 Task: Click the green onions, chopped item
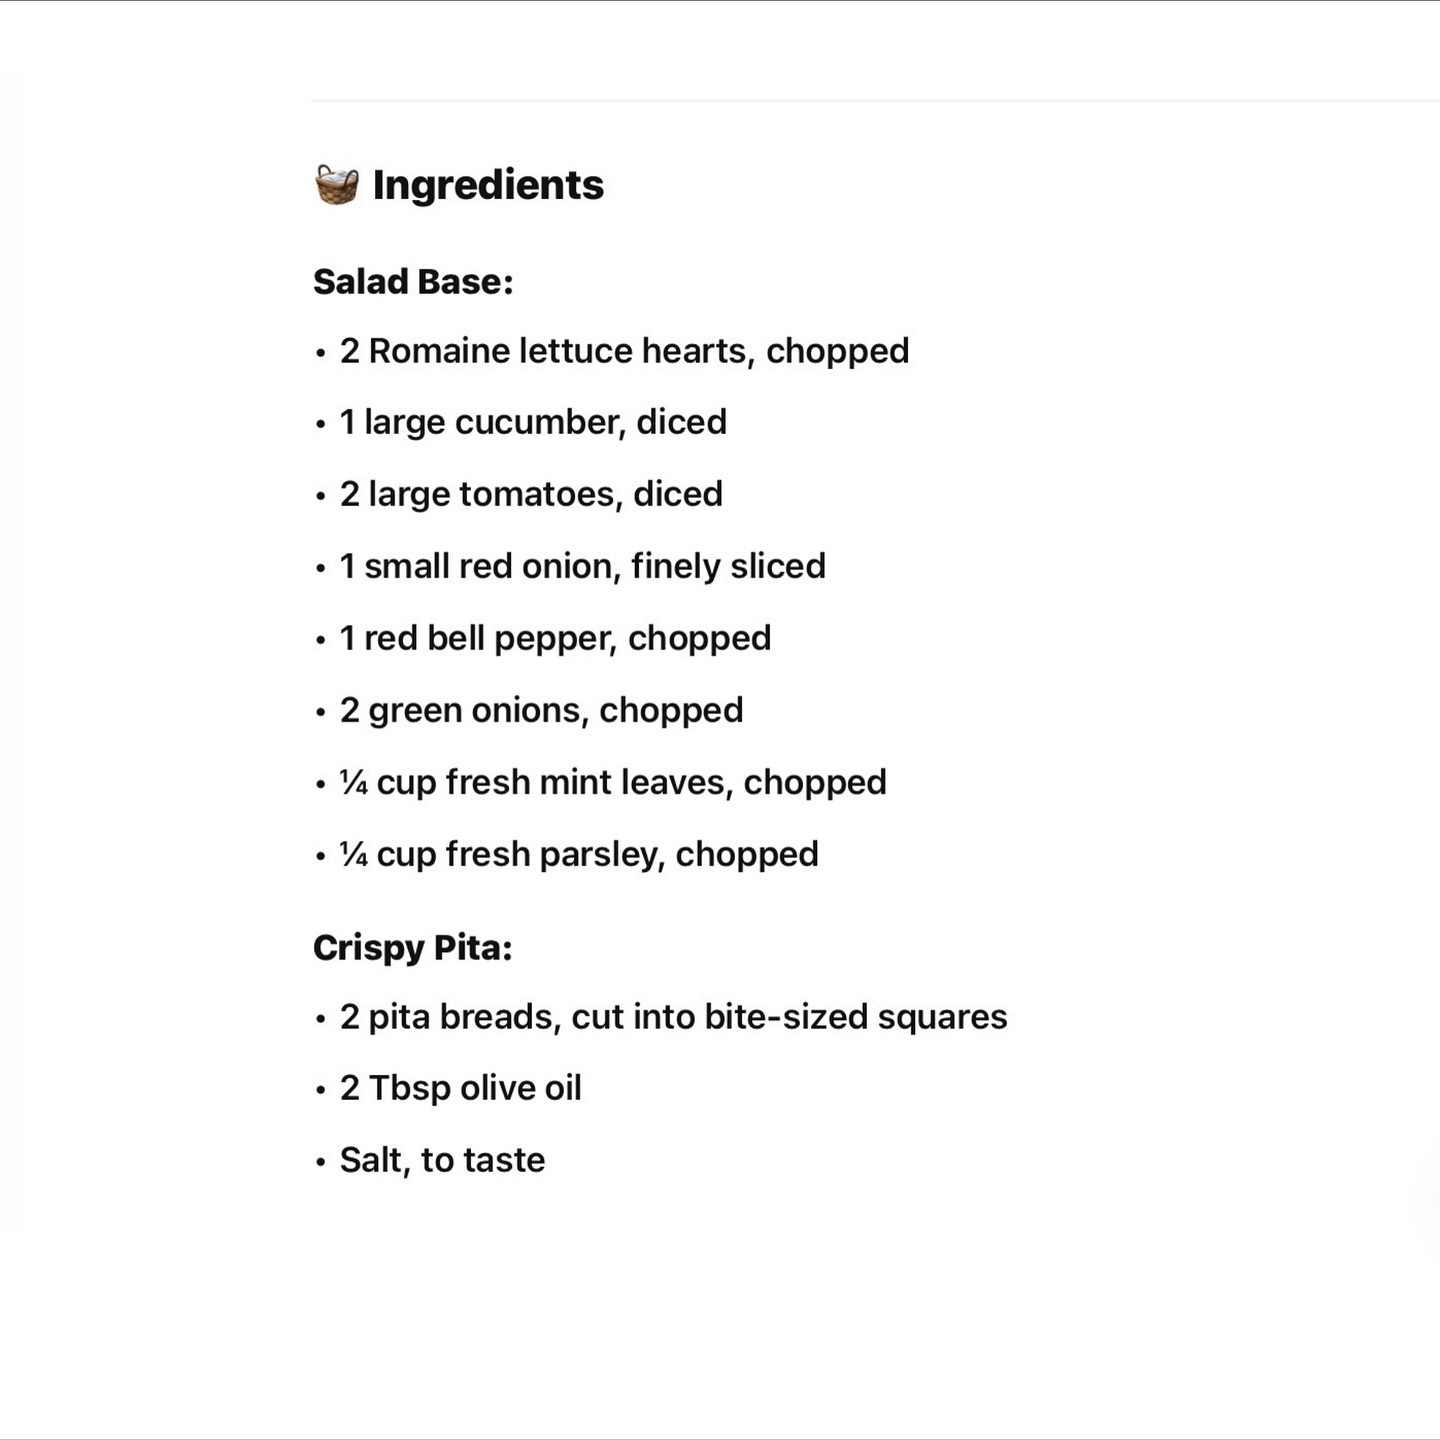(x=541, y=710)
